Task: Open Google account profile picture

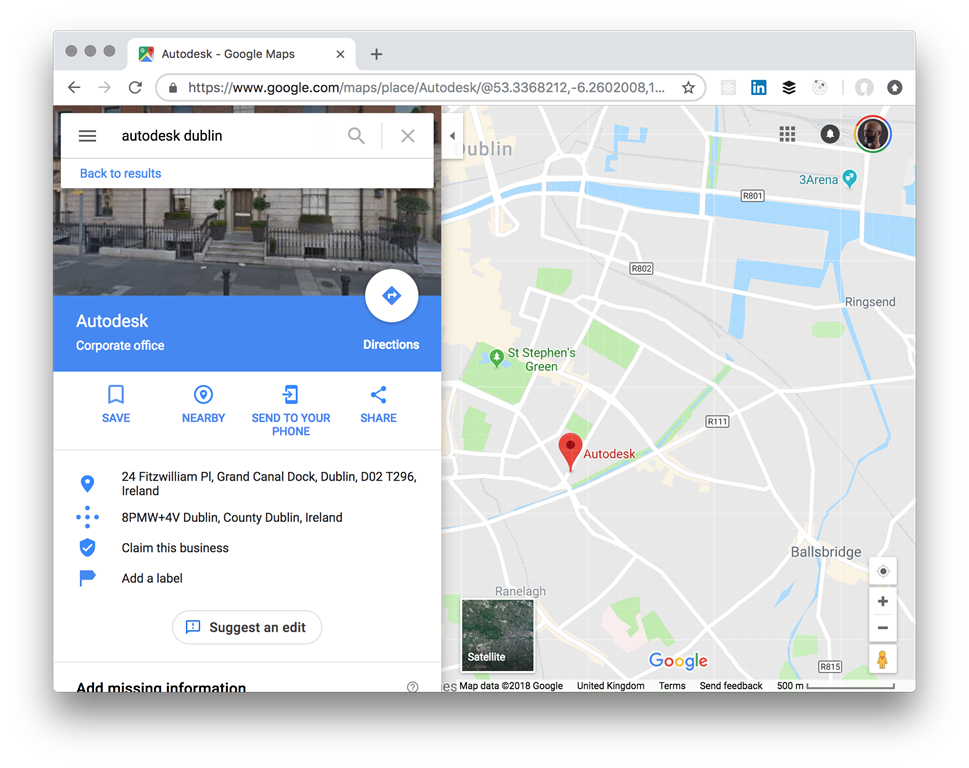Action: click(x=873, y=134)
